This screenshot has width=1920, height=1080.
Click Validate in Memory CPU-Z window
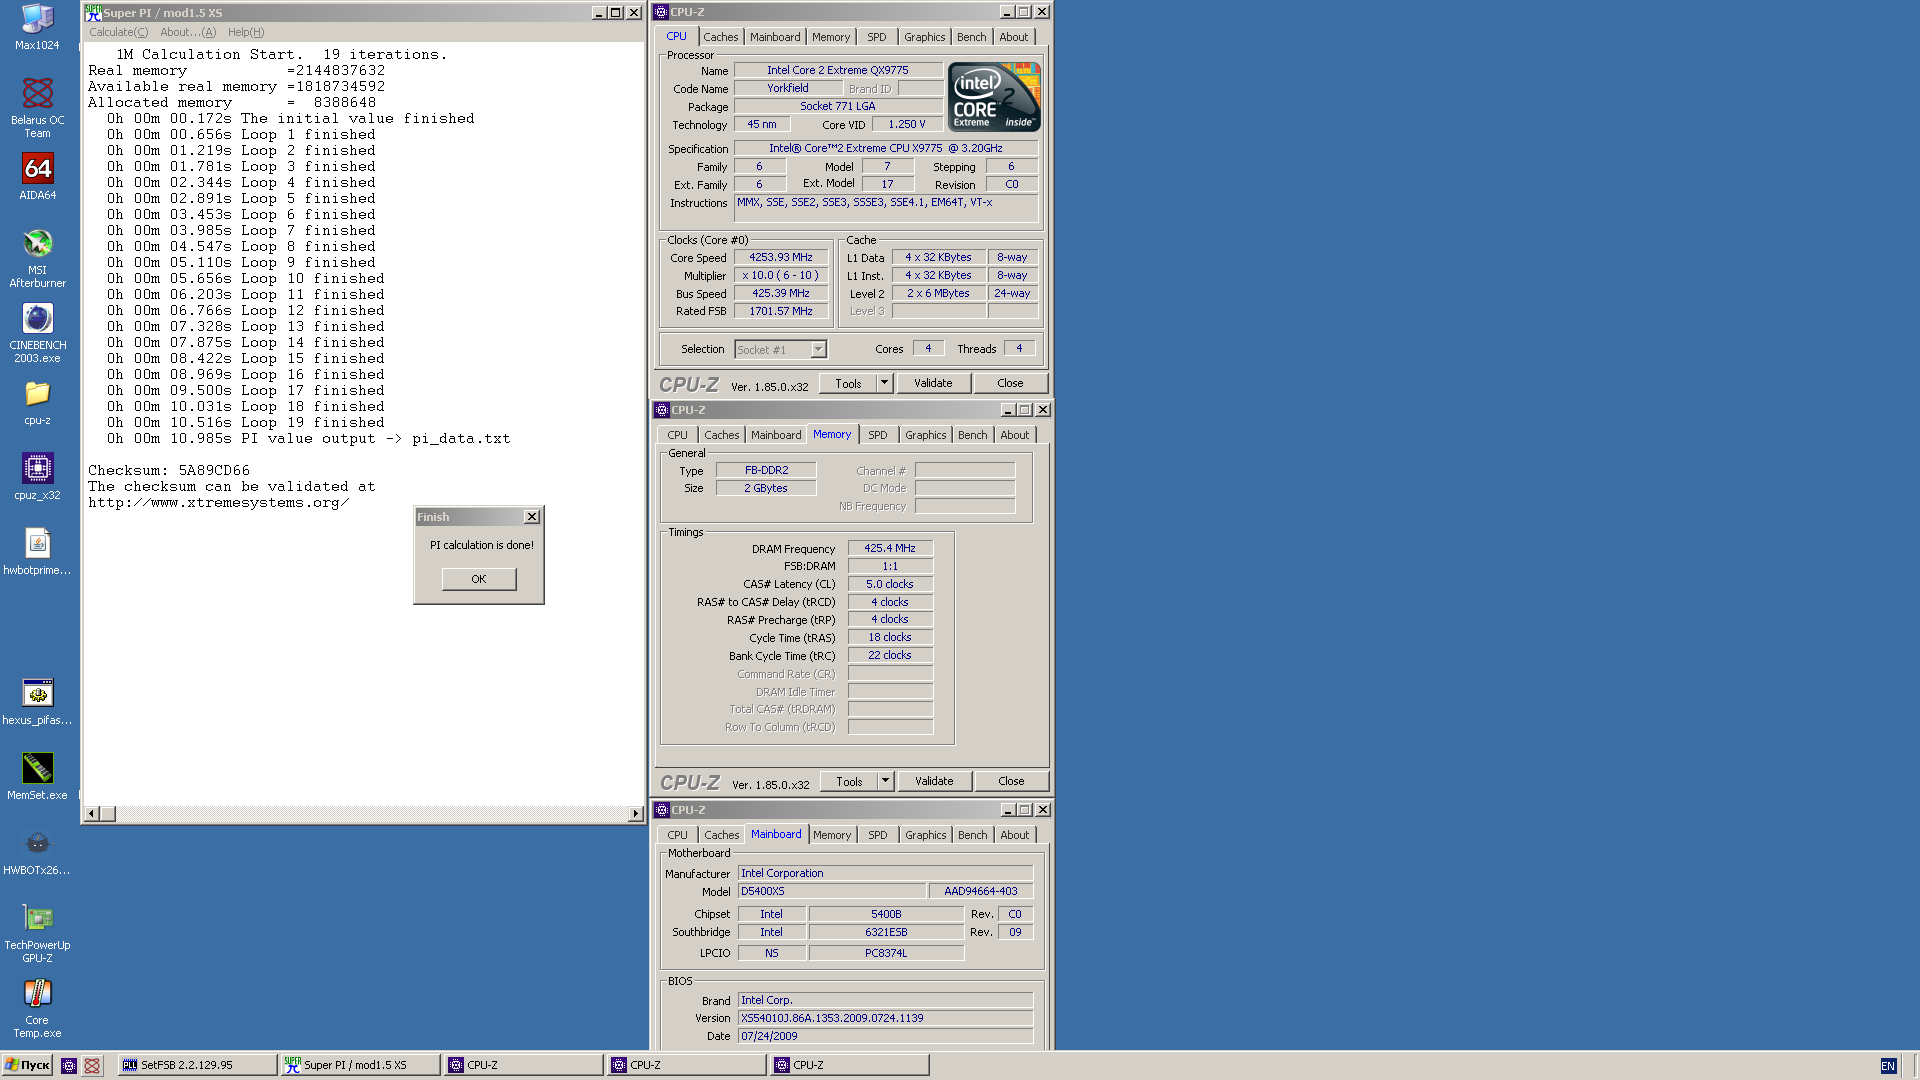tap(934, 781)
